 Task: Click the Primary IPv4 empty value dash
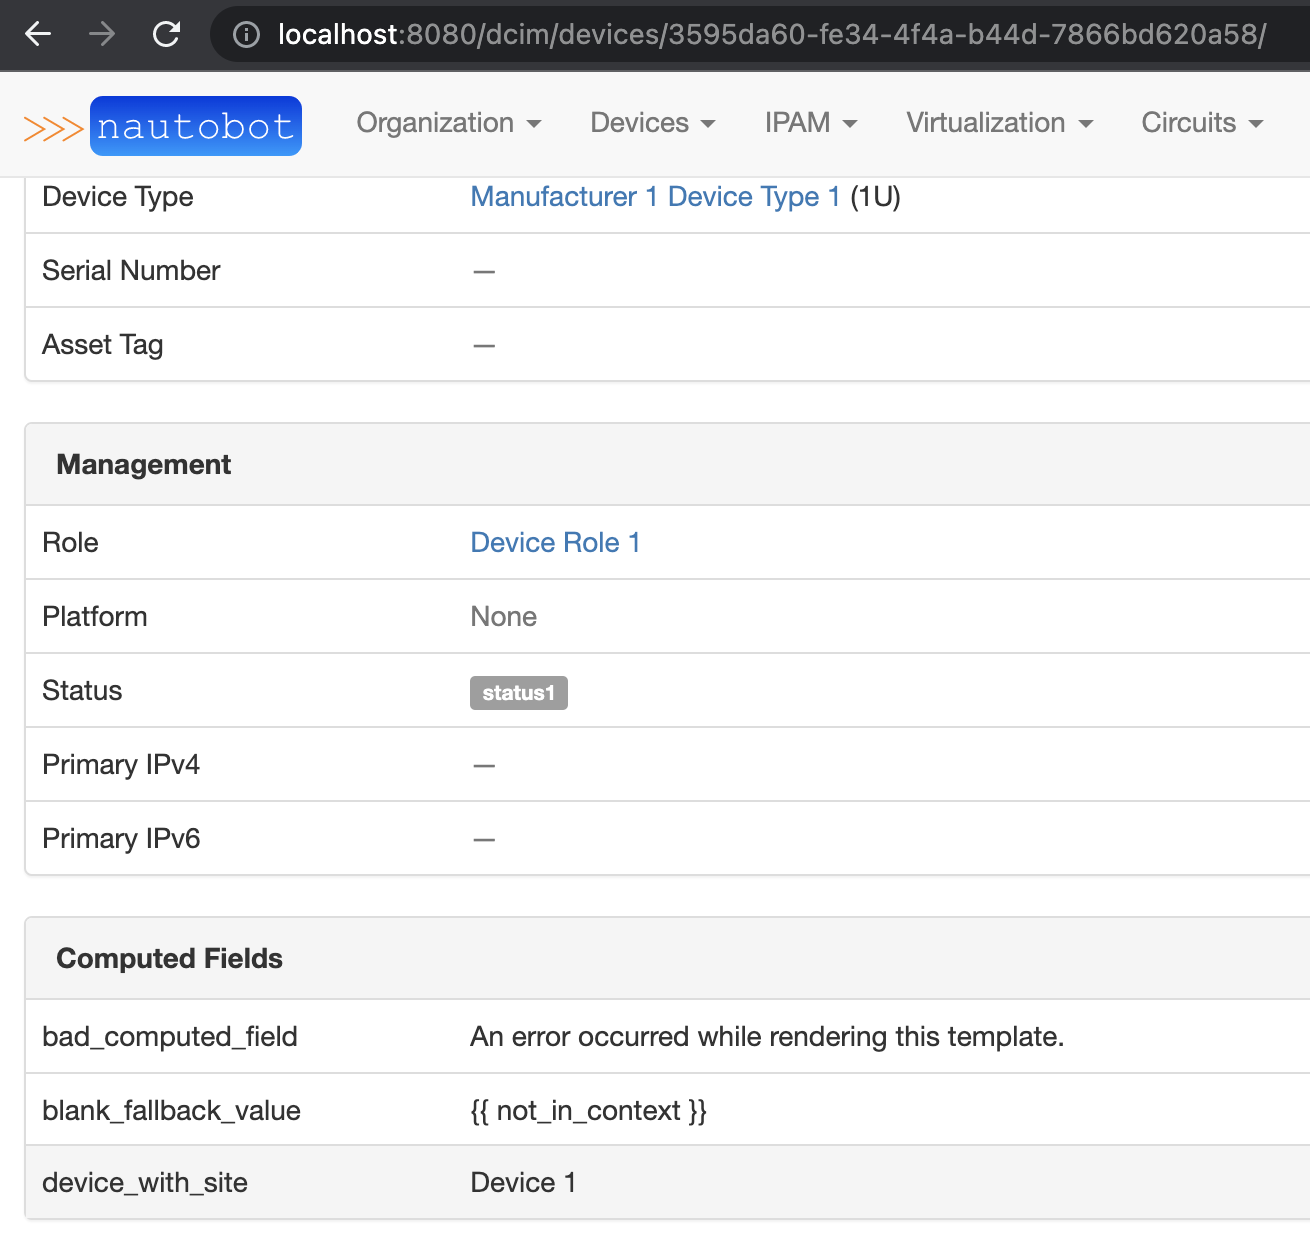point(483,765)
